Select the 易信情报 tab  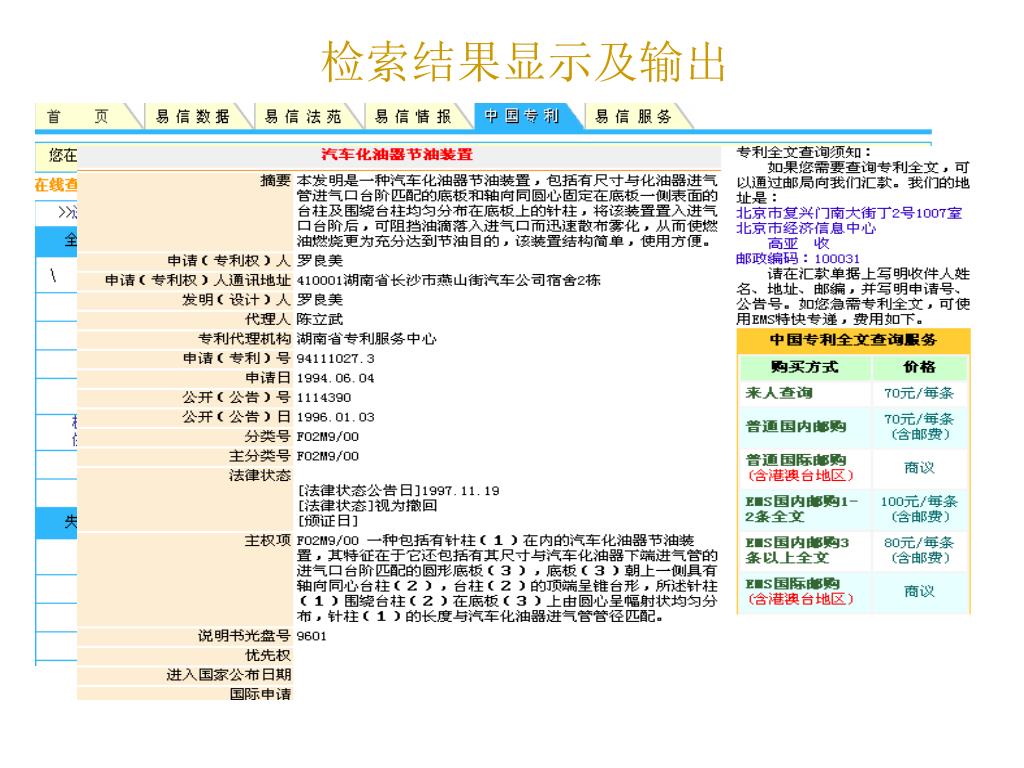click(x=413, y=116)
